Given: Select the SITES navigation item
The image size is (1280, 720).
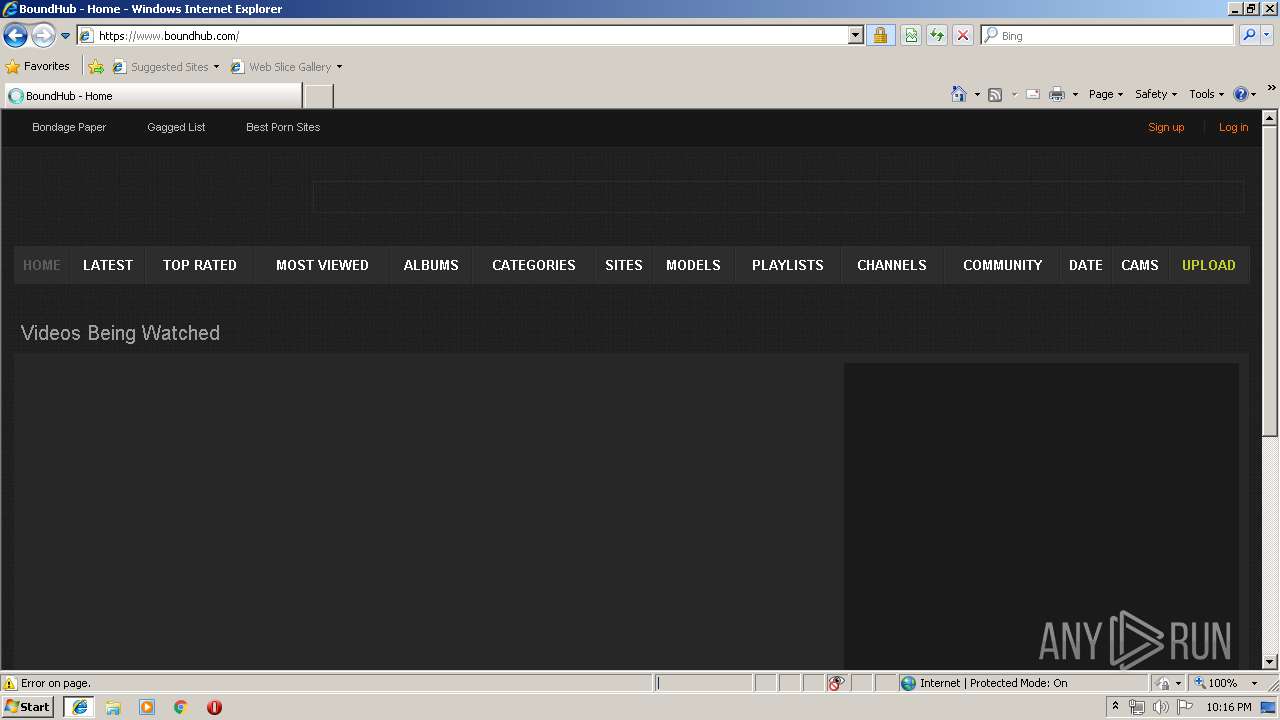Looking at the screenshot, I should click(x=624, y=265).
